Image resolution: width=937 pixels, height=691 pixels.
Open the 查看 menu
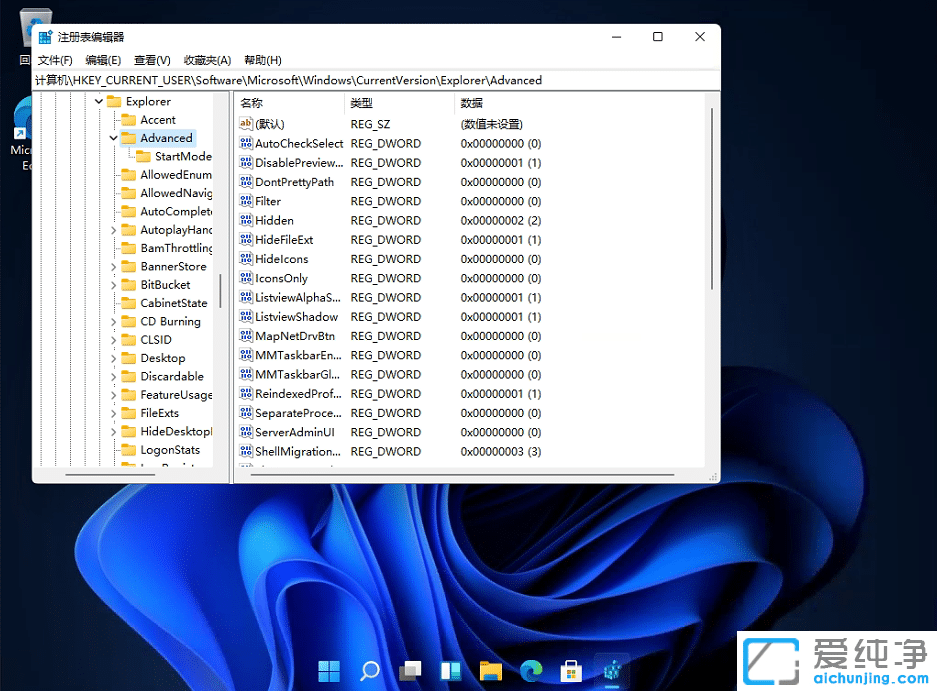[150, 60]
